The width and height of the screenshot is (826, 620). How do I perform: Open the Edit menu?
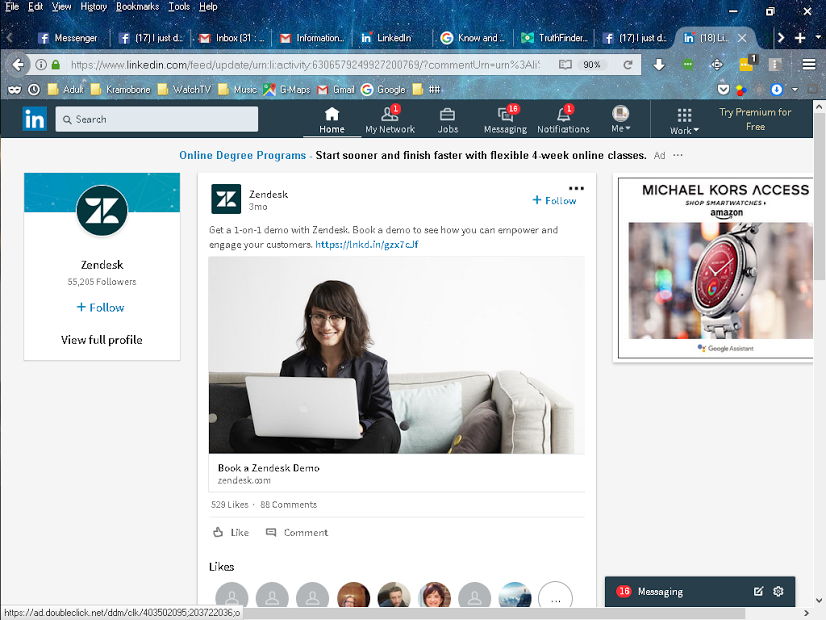coord(35,7)
